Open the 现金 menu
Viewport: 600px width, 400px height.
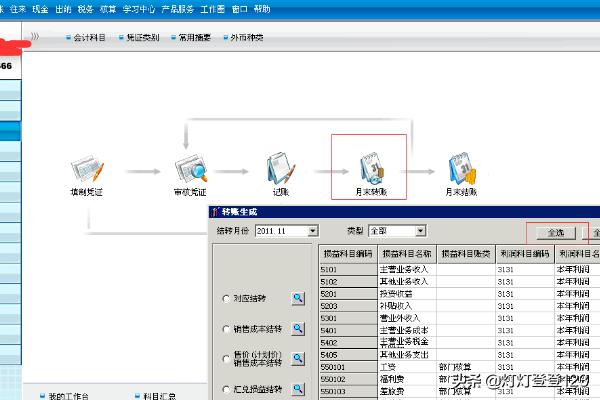[40, 9]
